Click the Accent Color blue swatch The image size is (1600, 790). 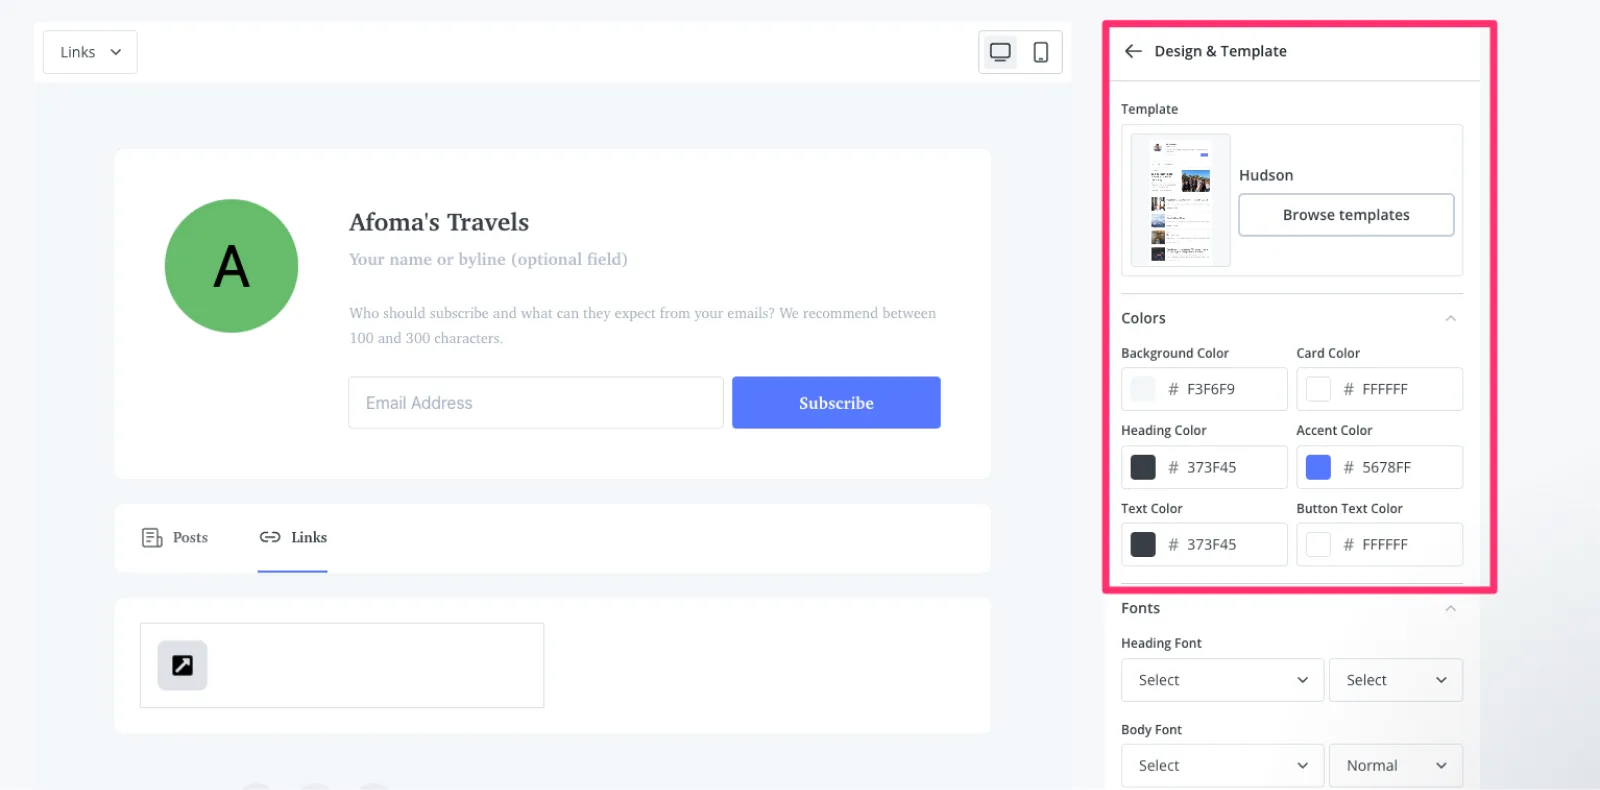(1318, 467)
